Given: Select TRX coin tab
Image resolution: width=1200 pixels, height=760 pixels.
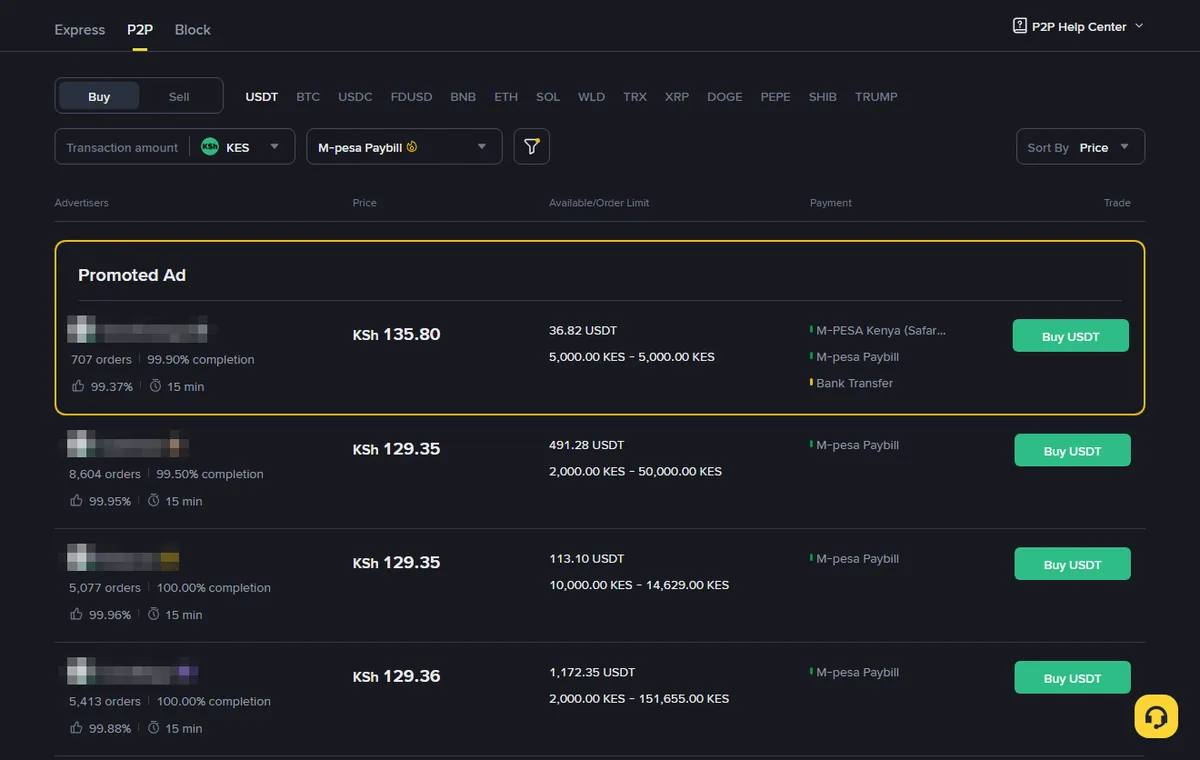Looking at the screenshot, I should pos(635,97).
